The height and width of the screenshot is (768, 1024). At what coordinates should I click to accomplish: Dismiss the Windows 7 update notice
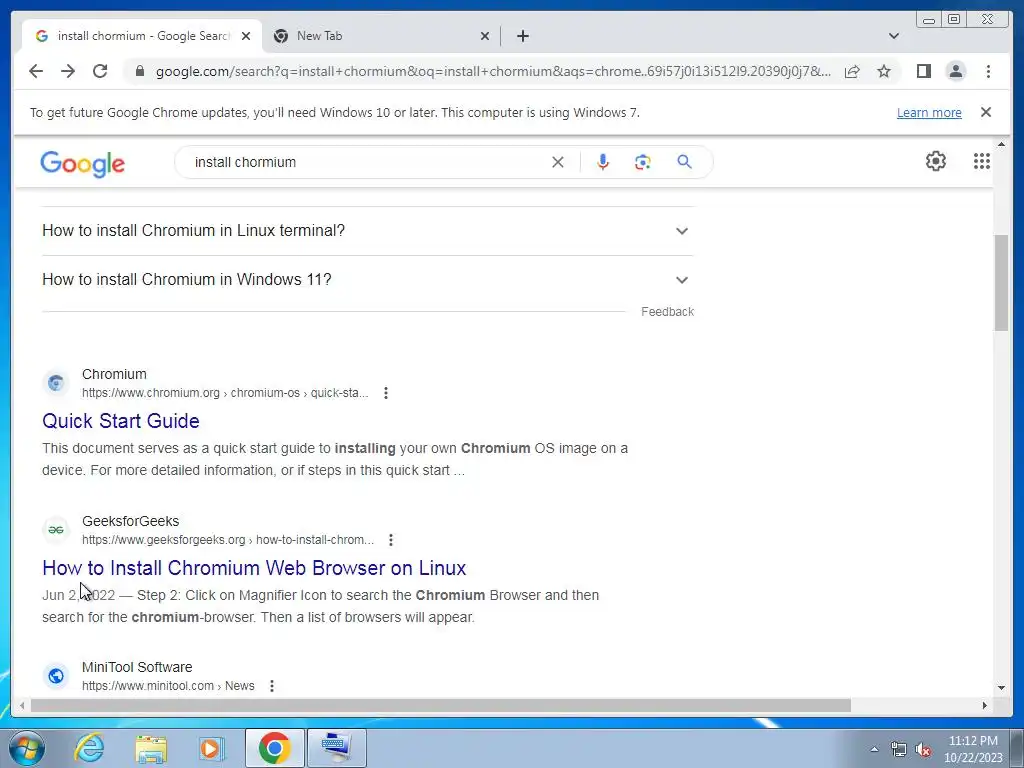tap(985, 112)
